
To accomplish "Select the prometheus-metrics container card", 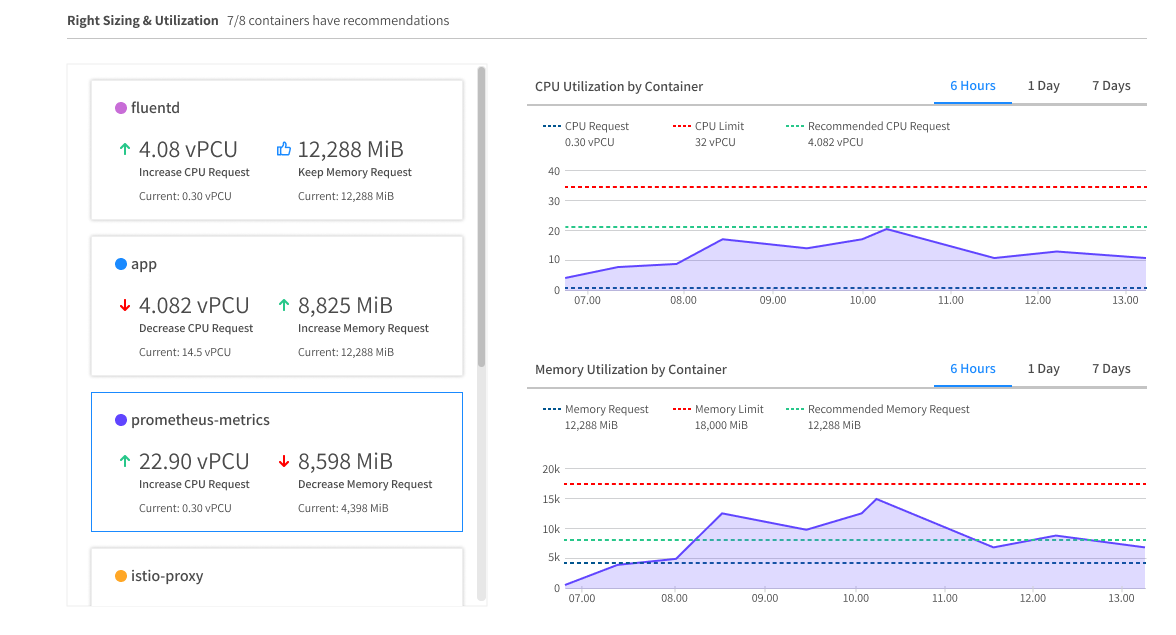I will (277, 462).
